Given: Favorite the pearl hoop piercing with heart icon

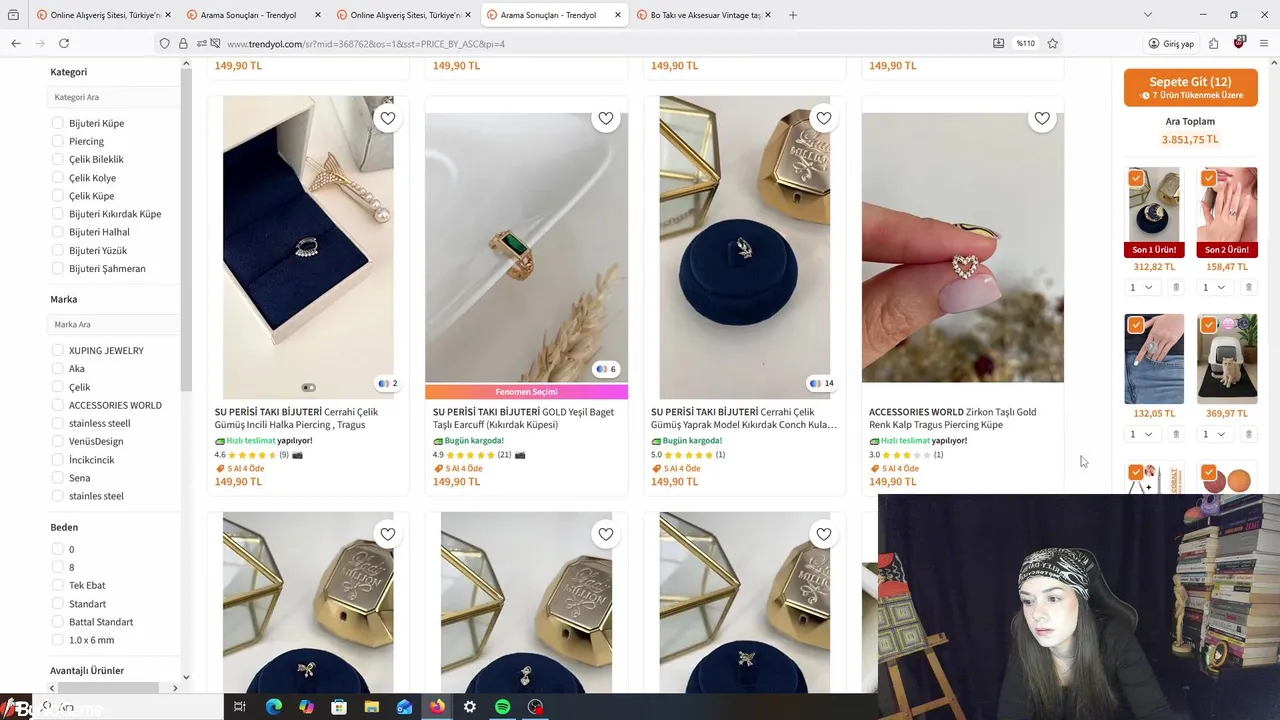Looking at the screenshot, I should (x=388, y=118).
